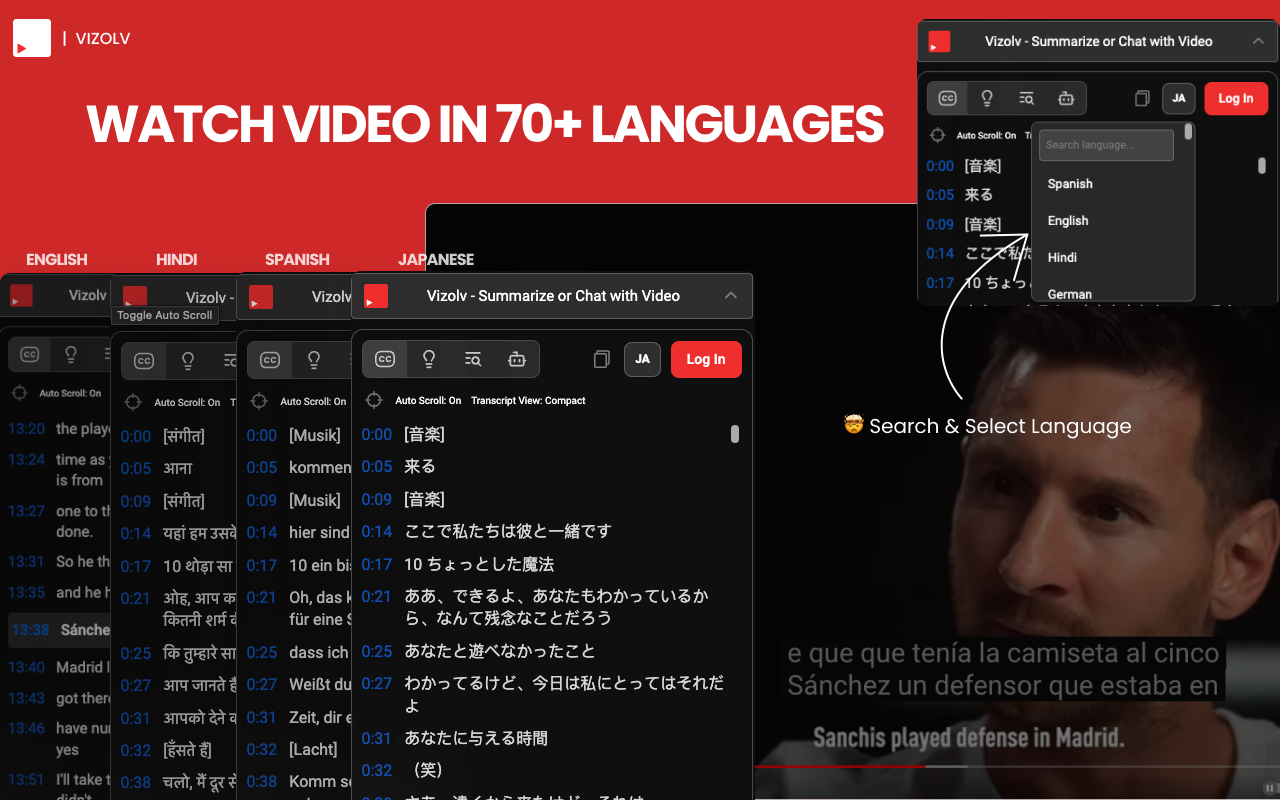Click lightbulb icon in the German transcript panel
This screenshot has width=1280, height=800.
click(x=314, y=360)
